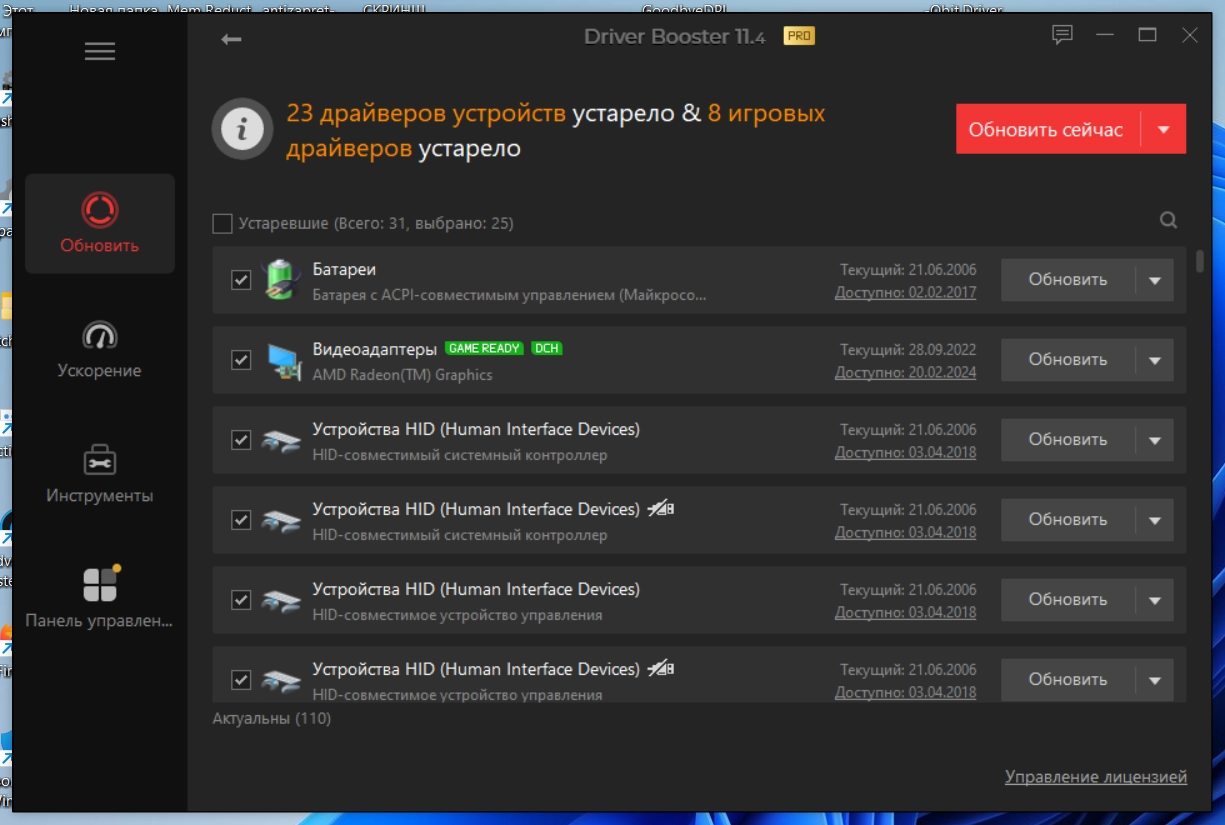Select Батарея с ACPI-совместимым управлением text
This screenshot has width=1225, height=825.
510,295
